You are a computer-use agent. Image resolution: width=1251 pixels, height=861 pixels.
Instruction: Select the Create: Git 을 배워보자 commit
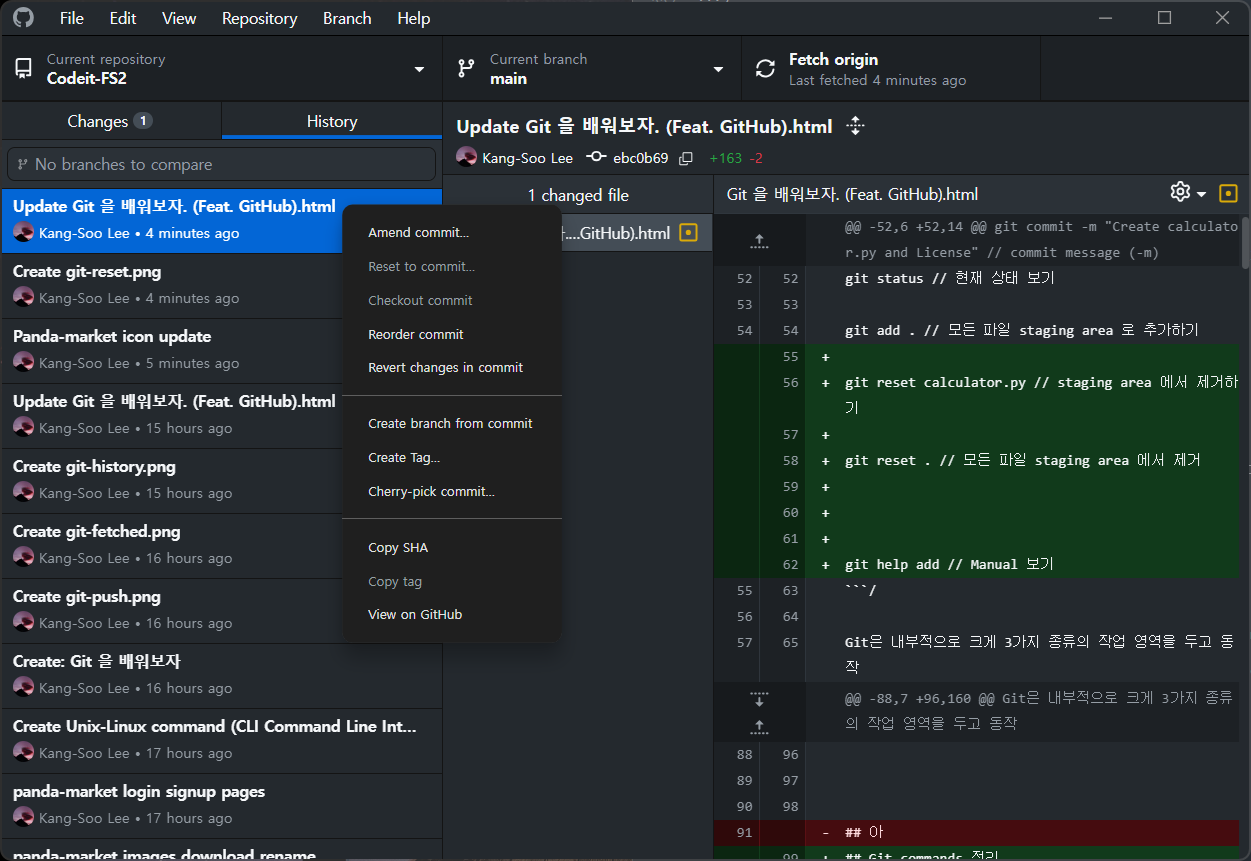pos(221,676)
